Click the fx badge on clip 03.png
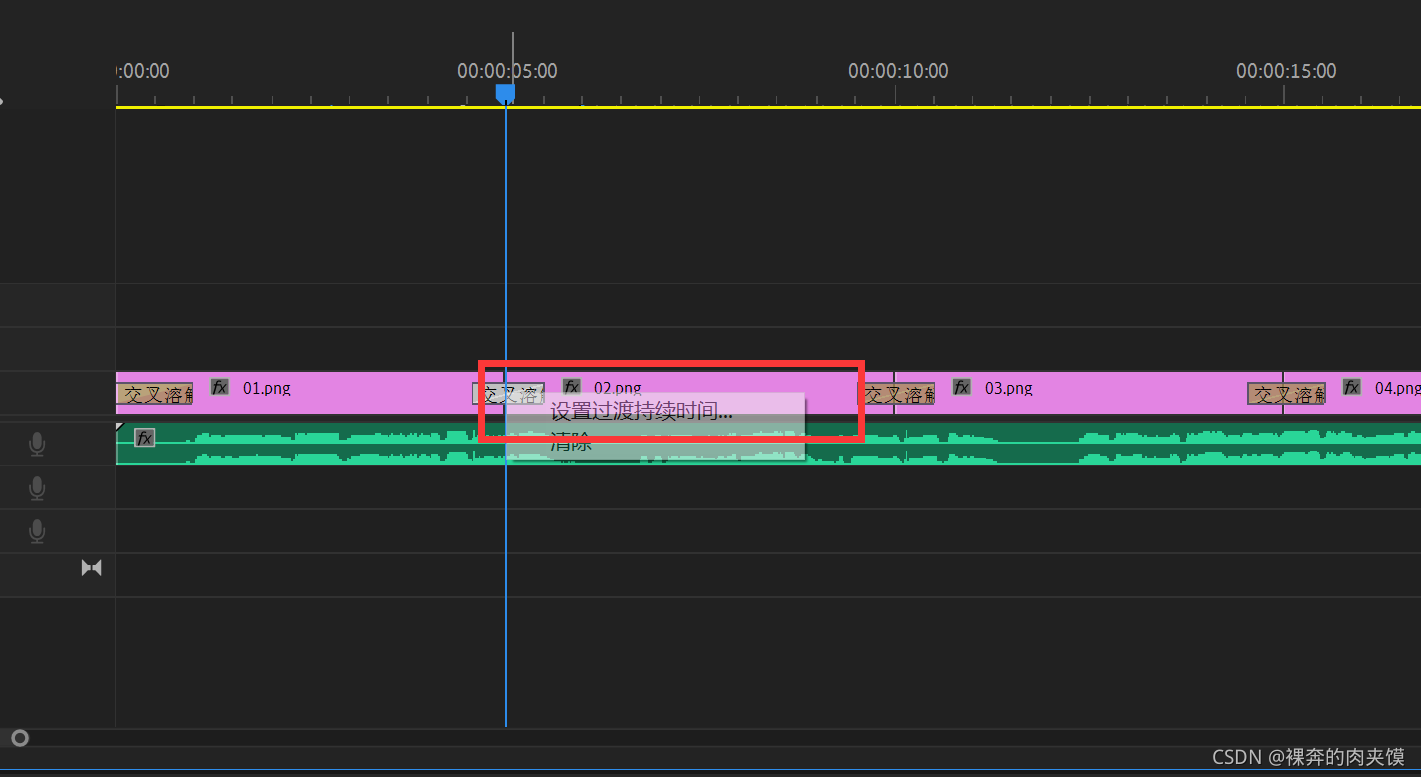1421x777 pixels. [962, 387]
